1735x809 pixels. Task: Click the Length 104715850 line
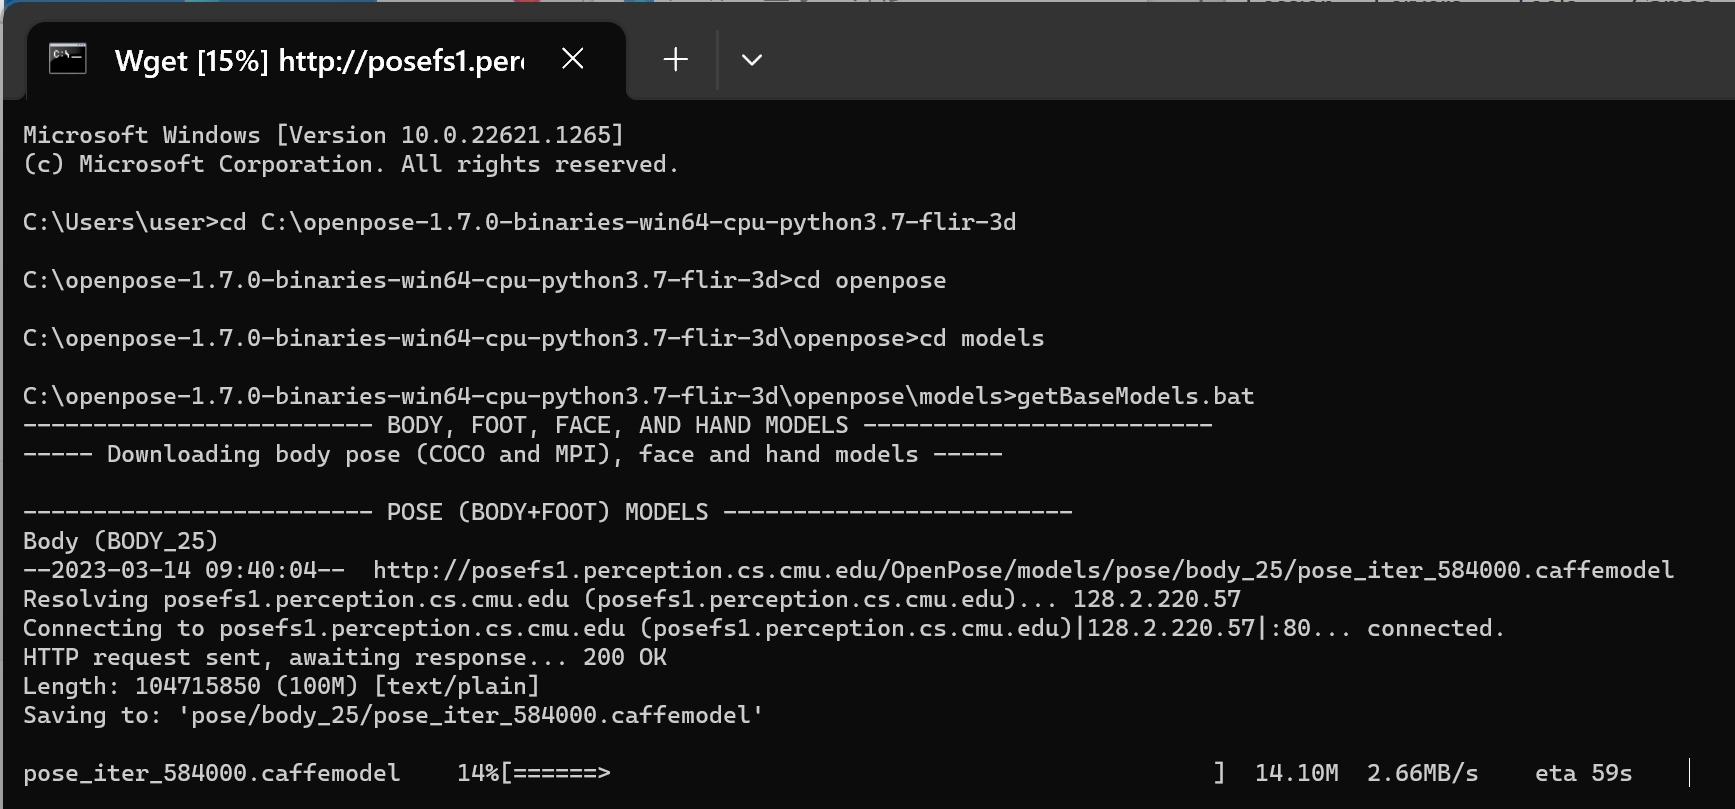click(x=281, y=686)
